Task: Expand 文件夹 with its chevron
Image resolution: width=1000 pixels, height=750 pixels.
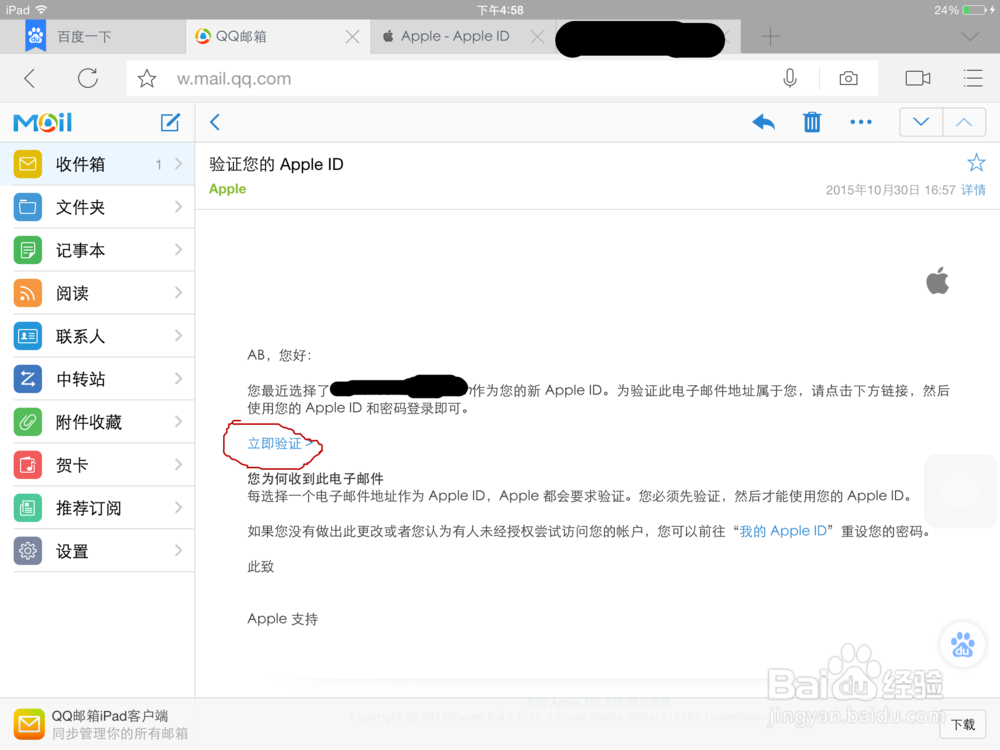Action: point(179,207)
